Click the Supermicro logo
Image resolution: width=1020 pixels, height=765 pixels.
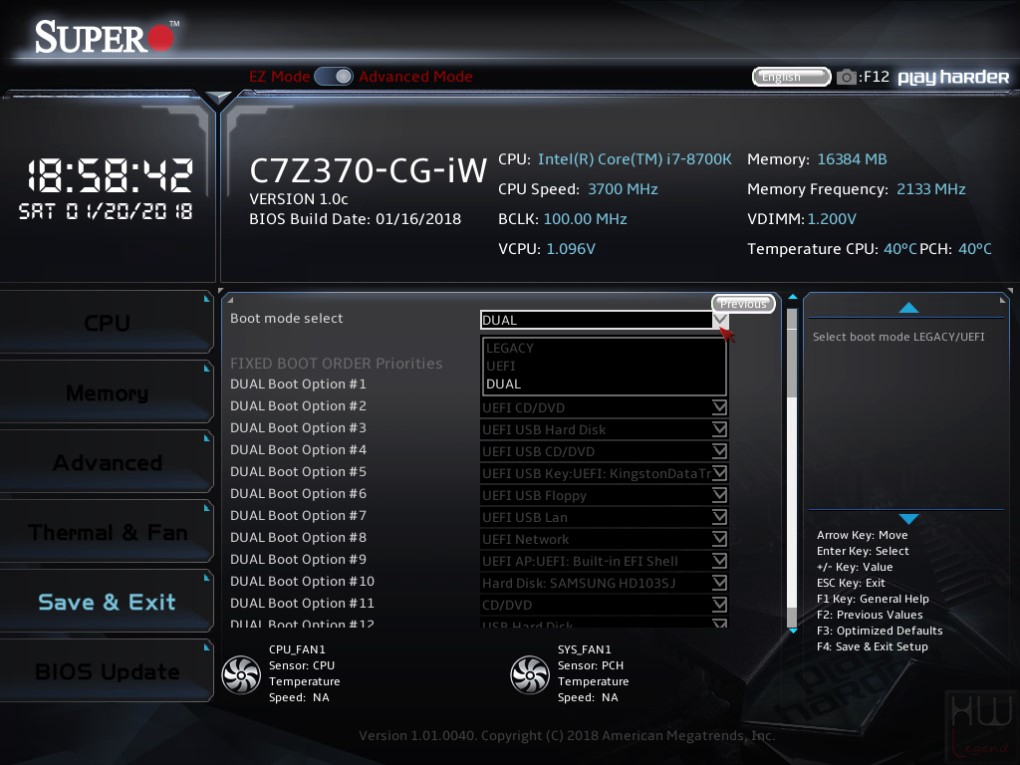(106, 36)
